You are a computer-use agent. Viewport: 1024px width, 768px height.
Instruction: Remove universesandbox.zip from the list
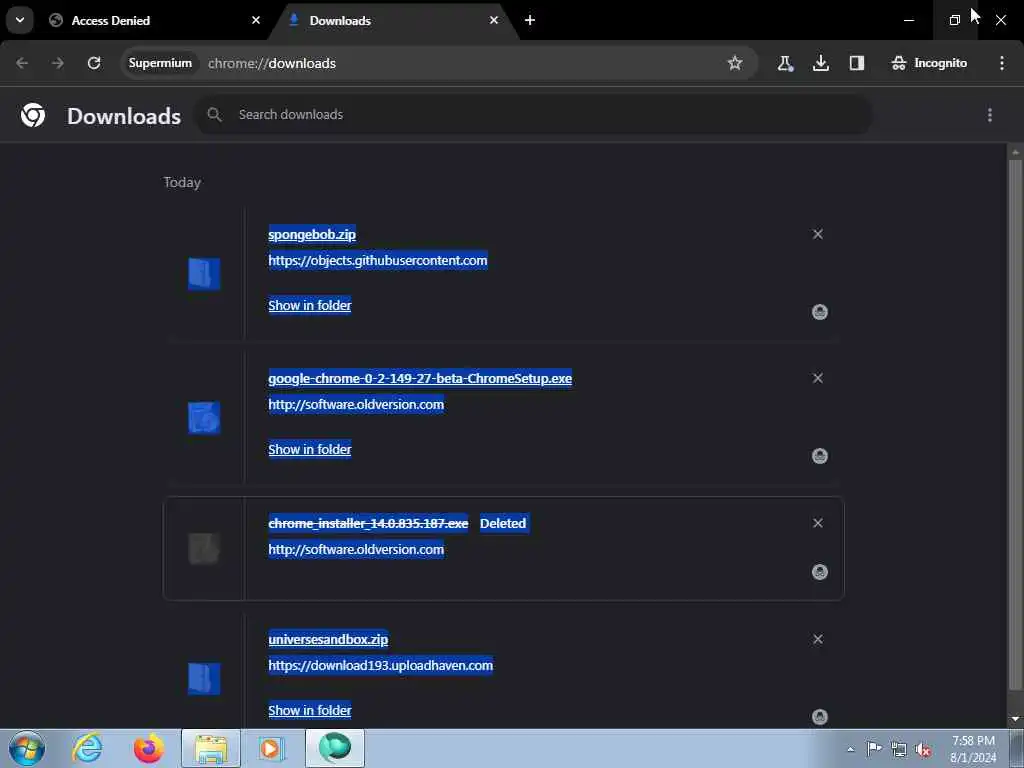pyautogui.click(x=818, y=639)
